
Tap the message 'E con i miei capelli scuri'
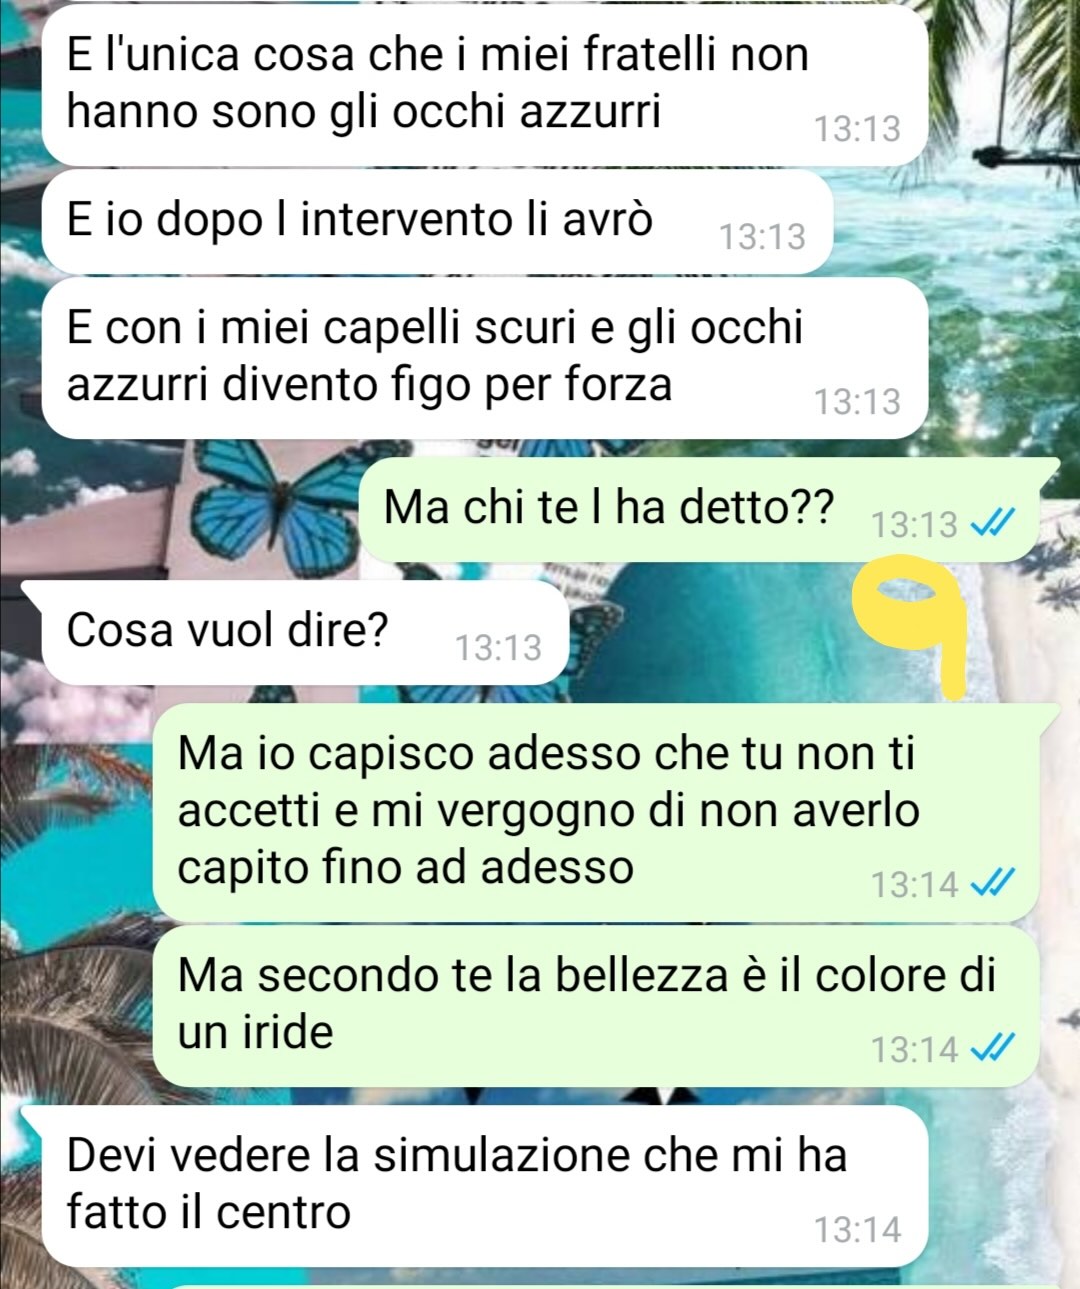[485, 358]
